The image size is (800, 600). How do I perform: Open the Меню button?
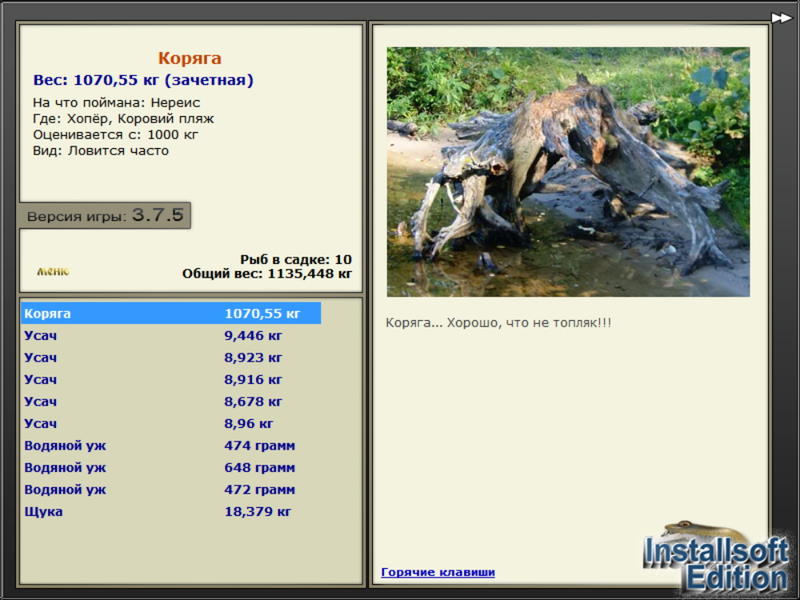click(x=53, y=271)
